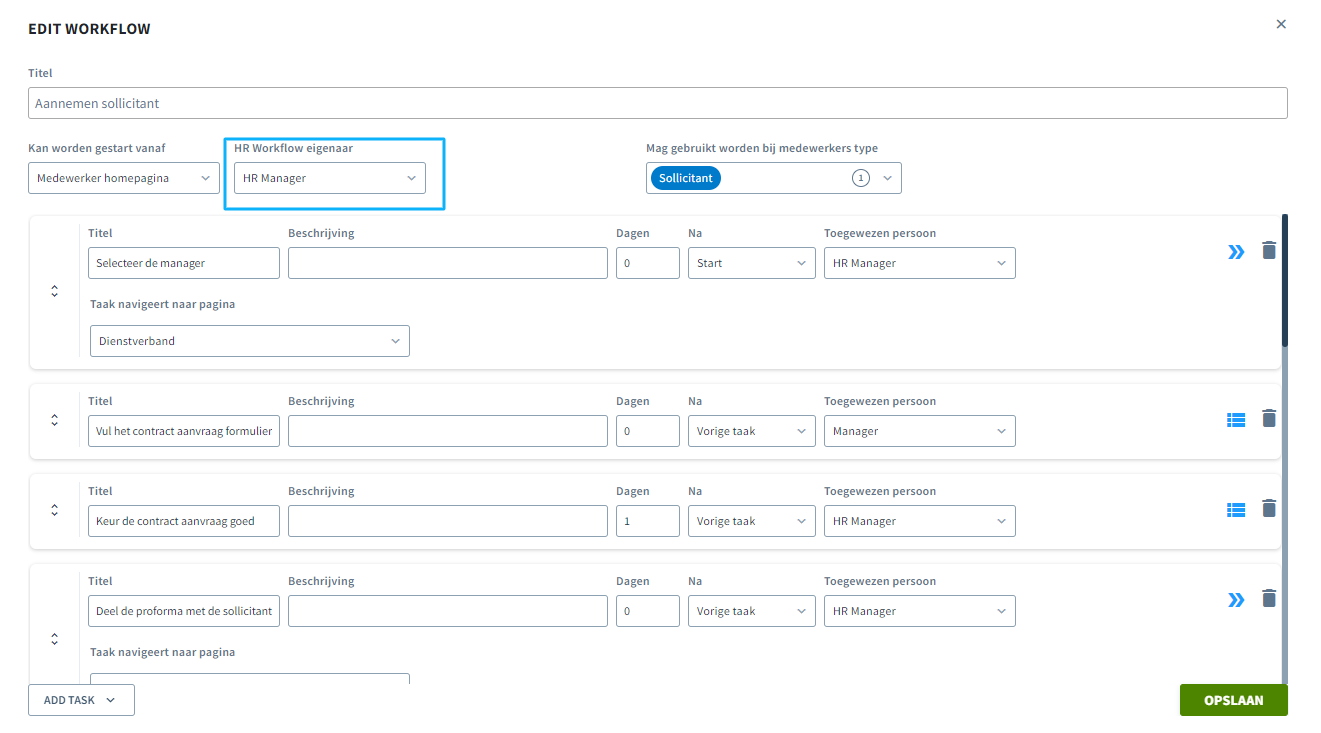The height and width of the screenshot is (733, 1321).
Task: Click form list icon for 'Vul het contract aanvraag formulier'
Action: click(1236, 420)
